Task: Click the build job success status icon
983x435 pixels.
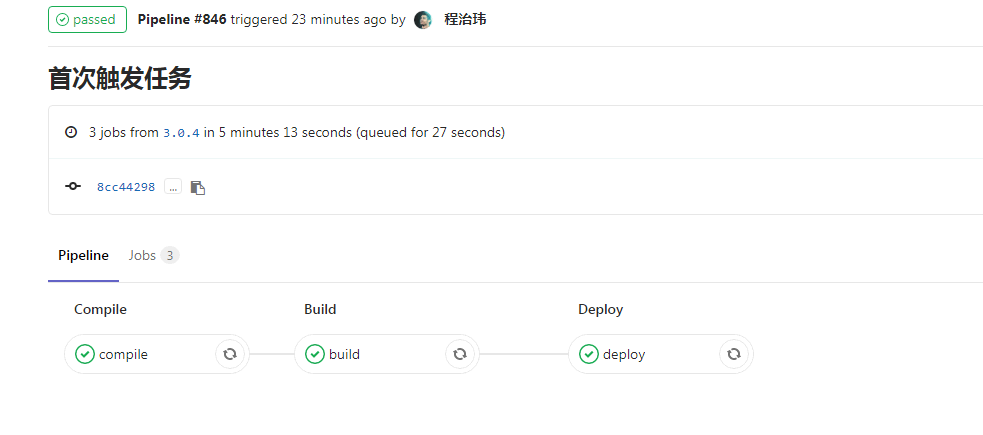Action: click(315, 354)
